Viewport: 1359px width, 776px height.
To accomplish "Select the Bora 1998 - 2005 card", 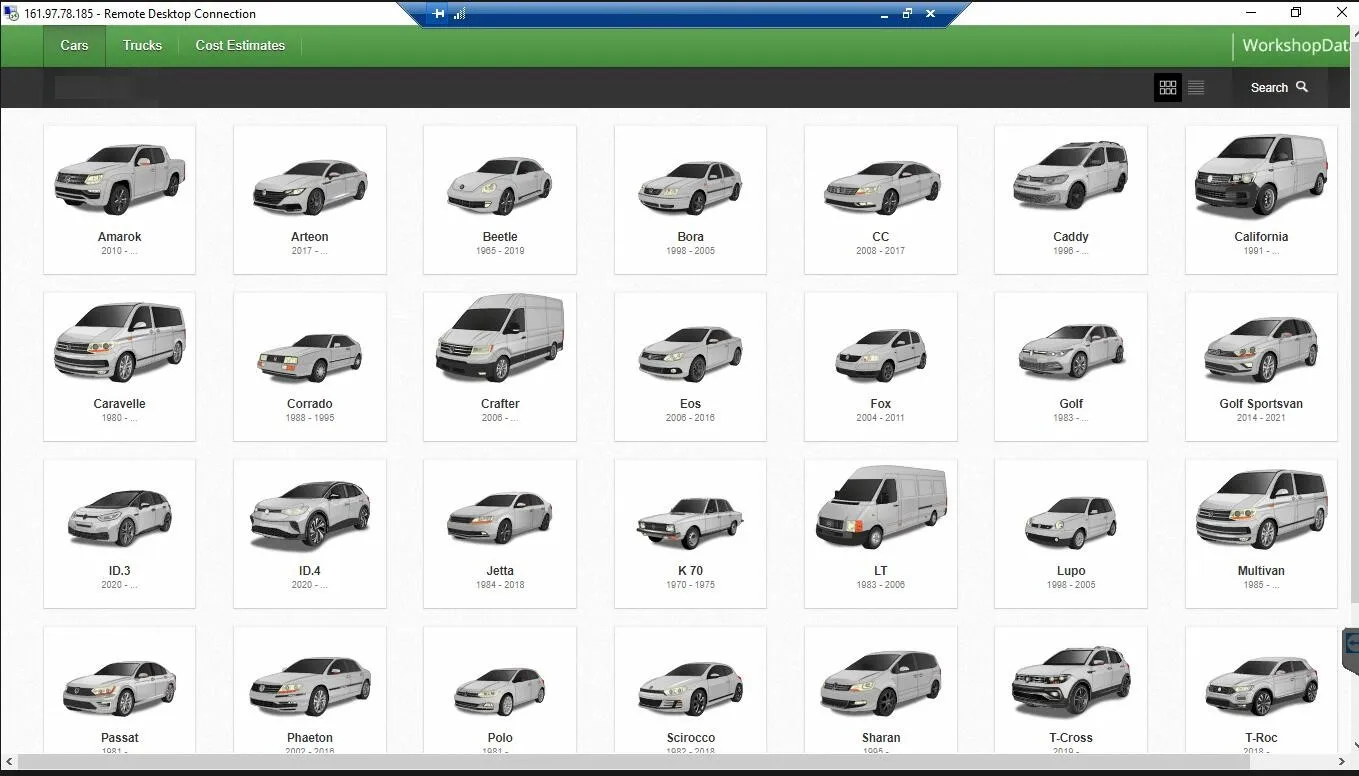I will point(690,199).
